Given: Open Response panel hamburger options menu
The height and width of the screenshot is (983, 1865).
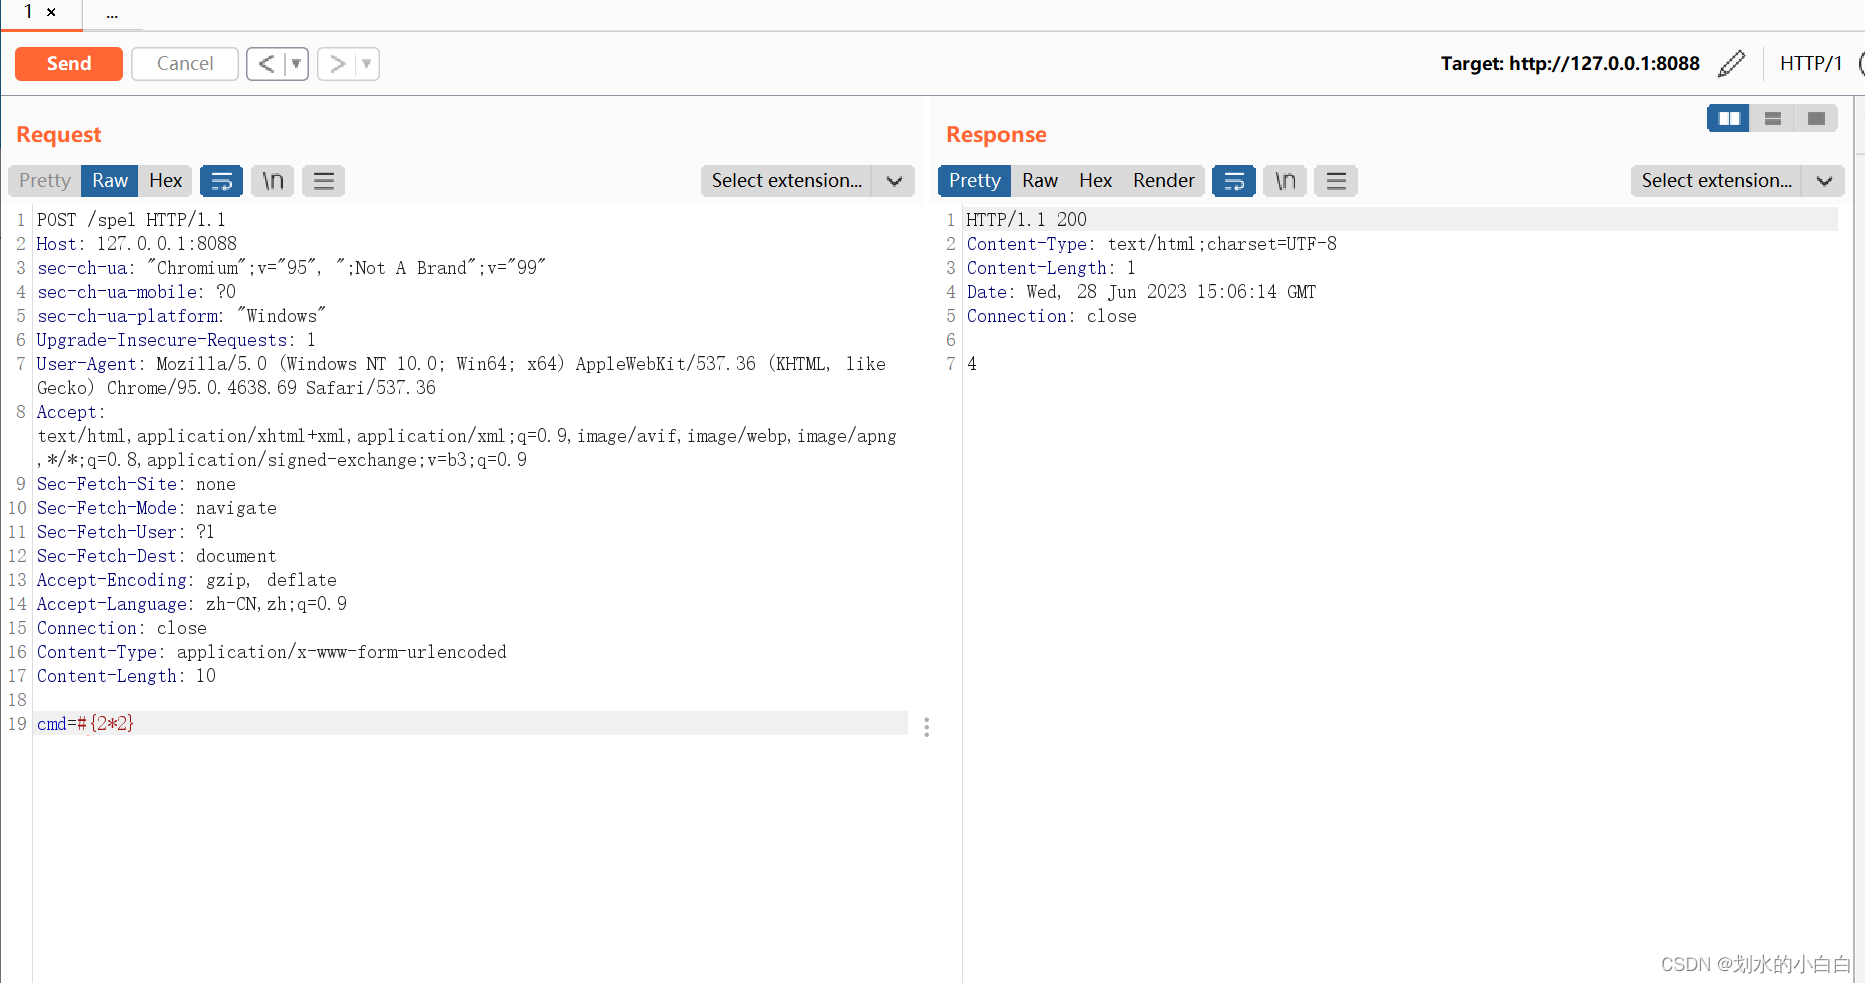Looking at the screenshot, I should (1336, 181).
